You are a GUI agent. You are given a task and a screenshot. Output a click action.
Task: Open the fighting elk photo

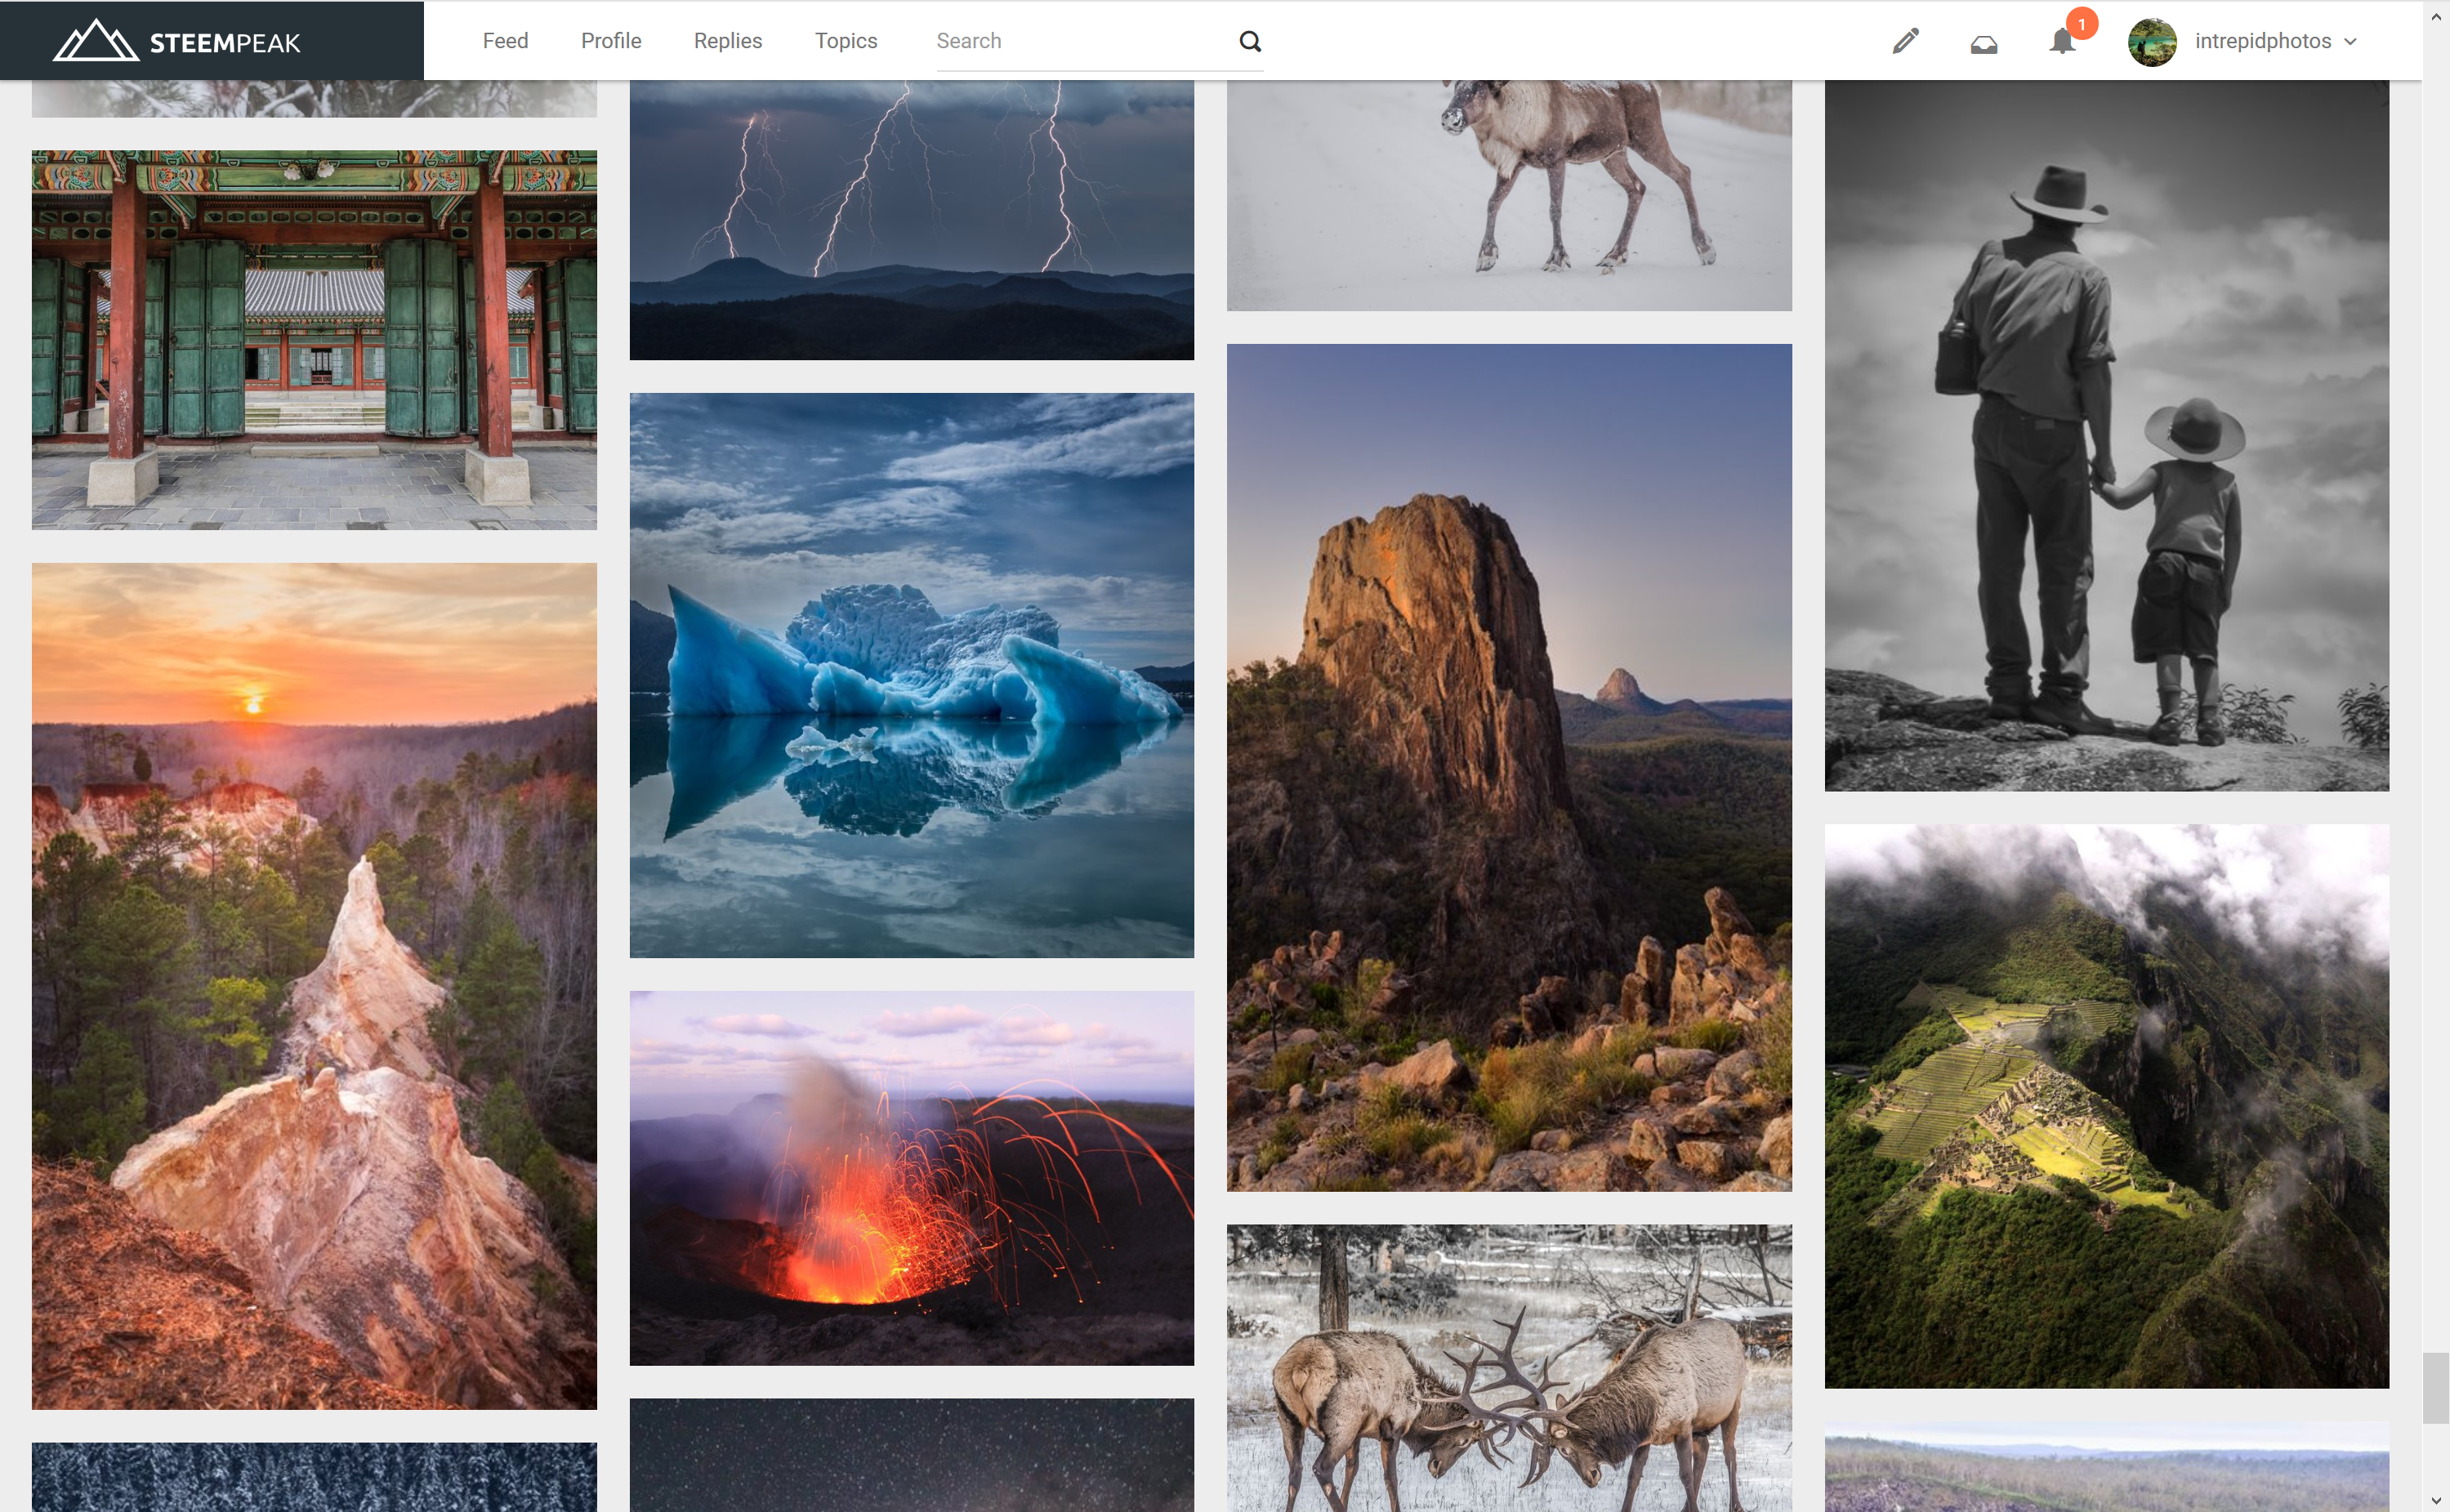click(1509, 1368)
